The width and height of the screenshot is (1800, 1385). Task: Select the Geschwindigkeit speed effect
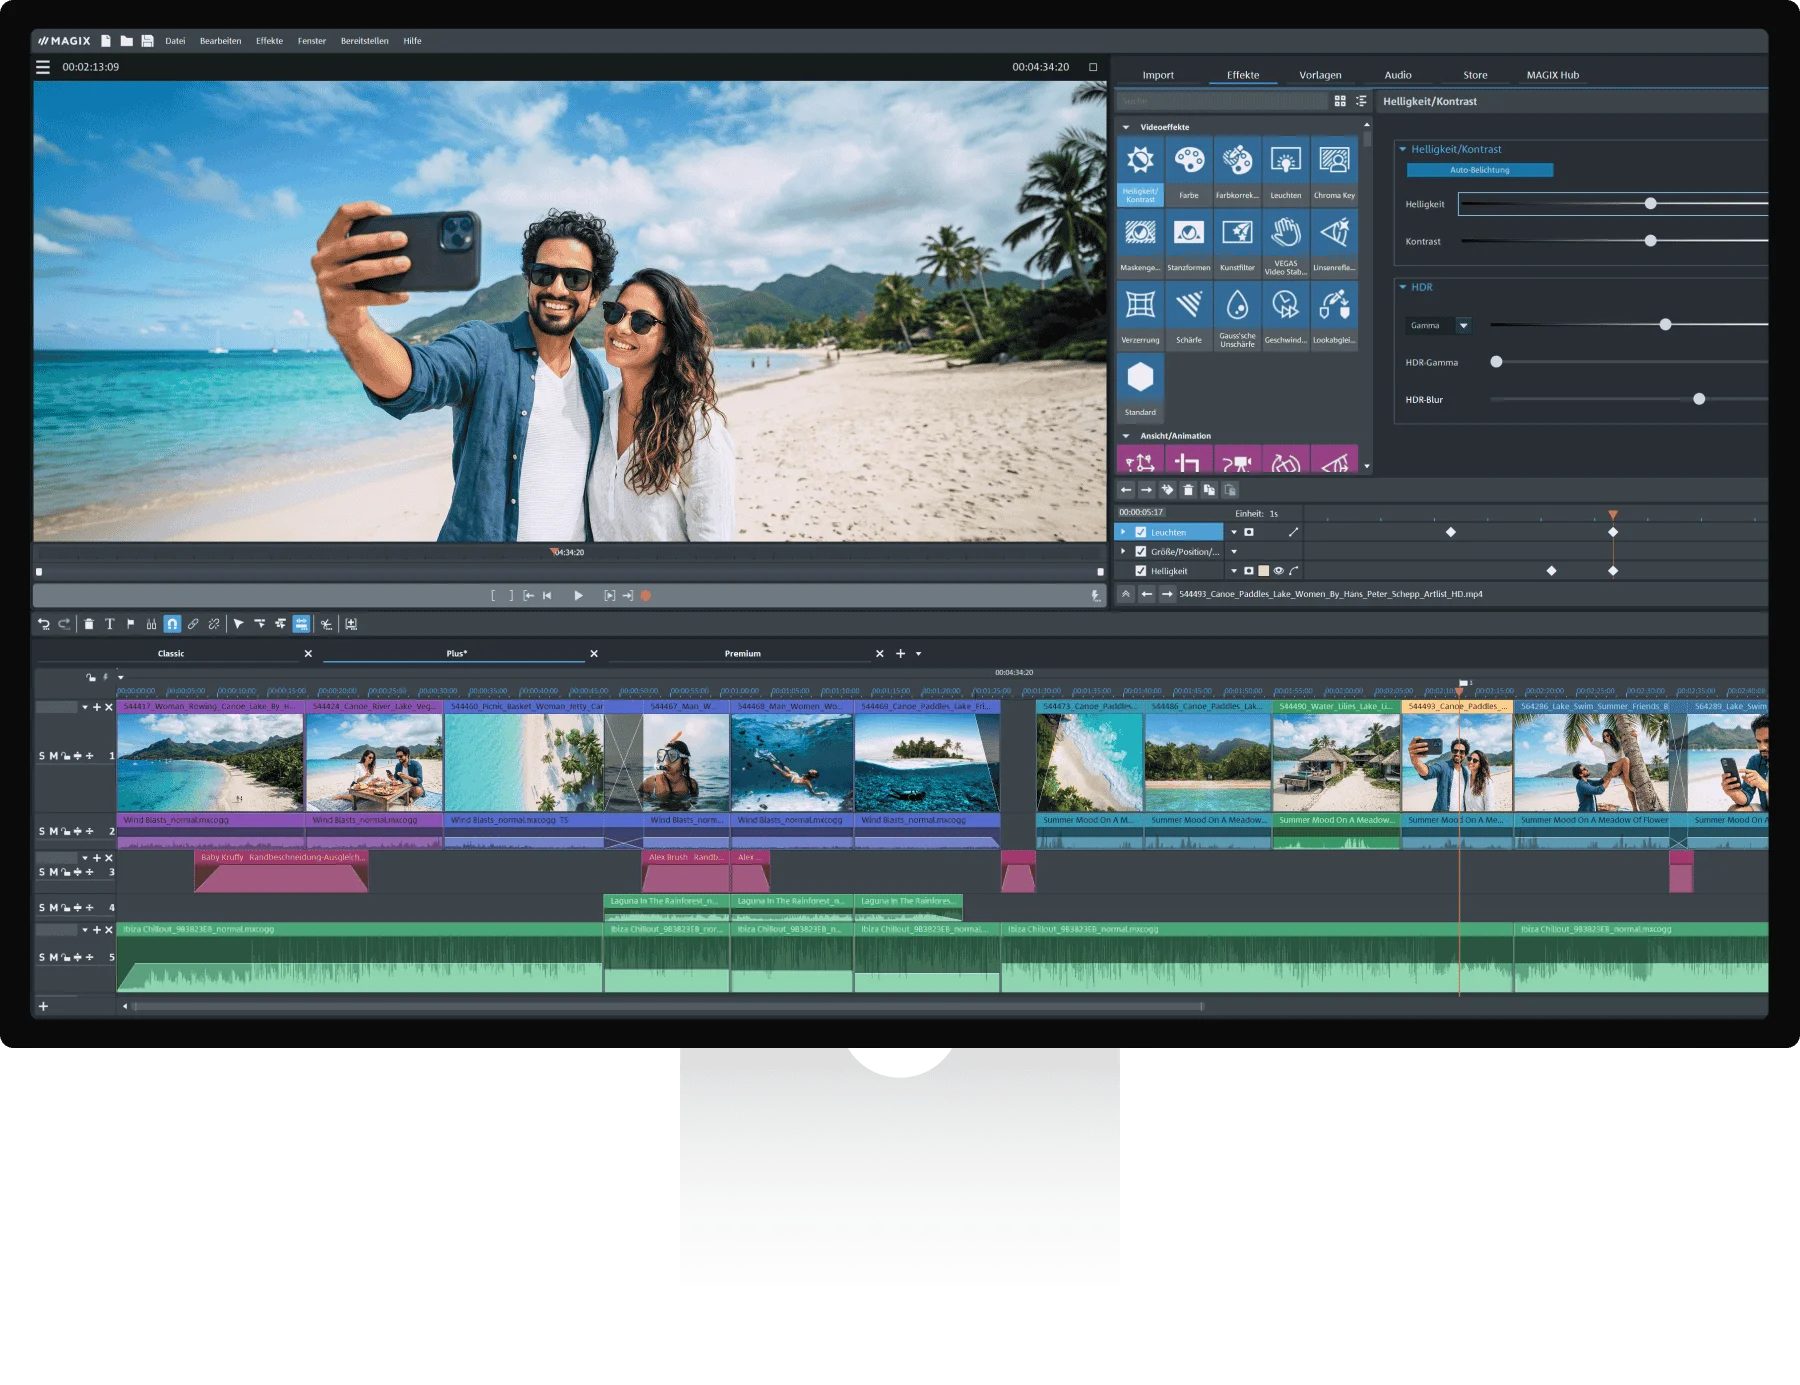(x=1286, y=315)
